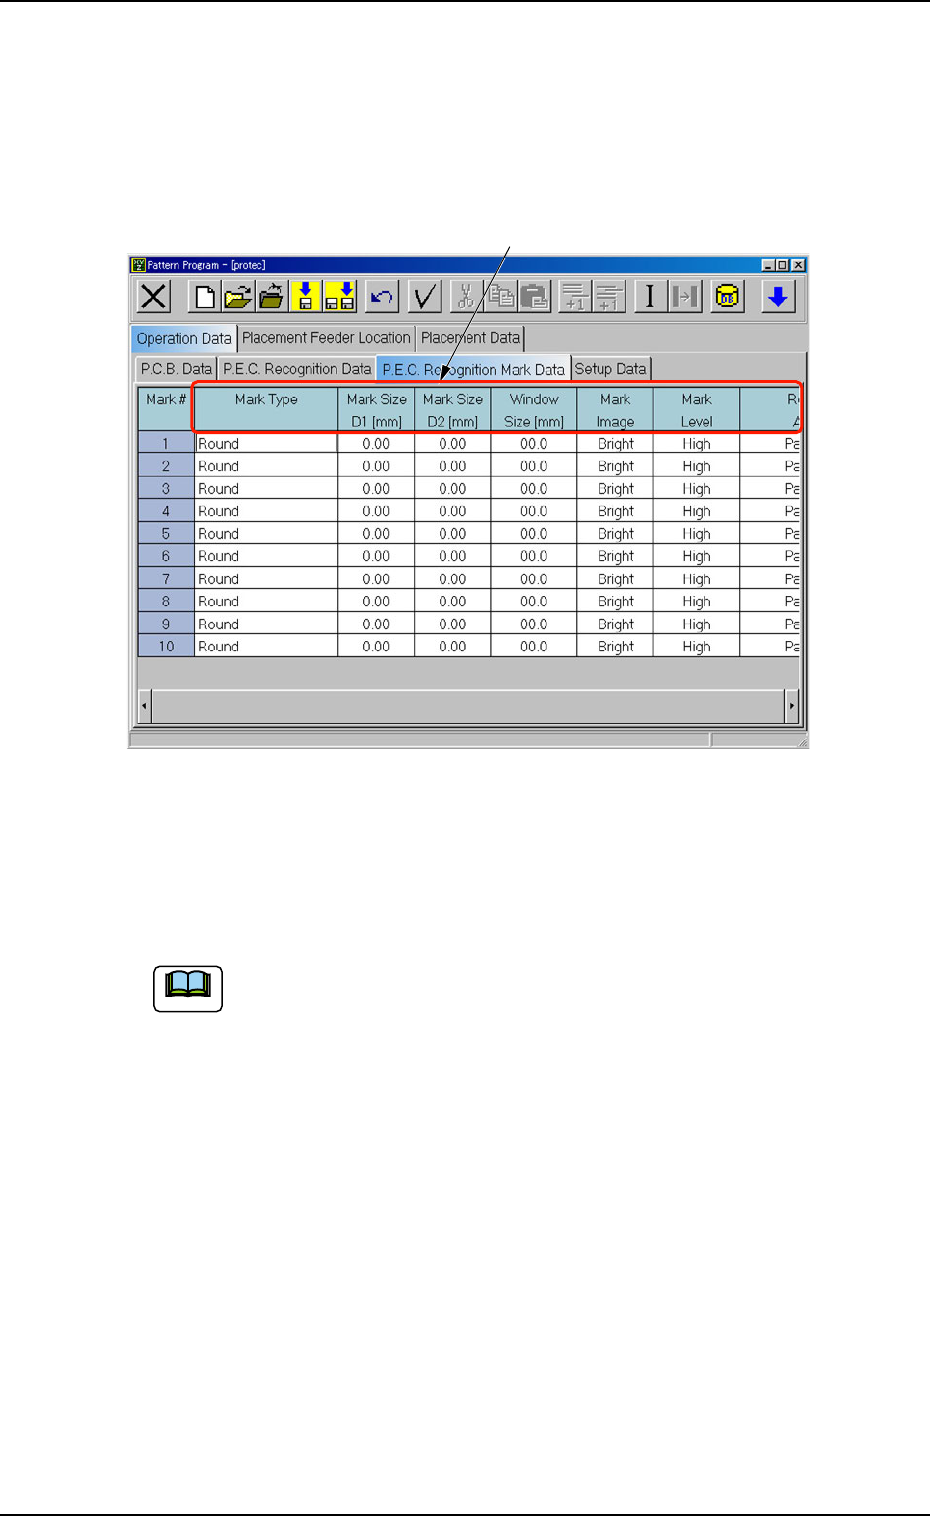Switch to Placement Feeder Location tab
This screenshot has height=1516, width=930.
click(326, 338)
